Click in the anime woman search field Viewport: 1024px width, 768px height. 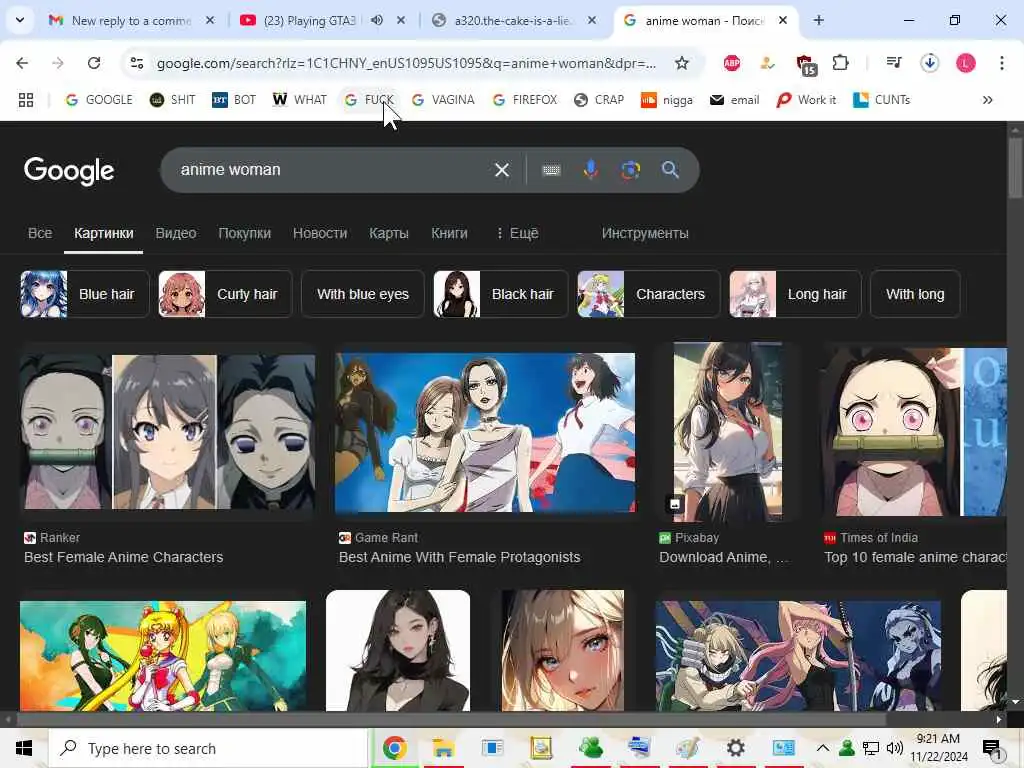(330, 170)
